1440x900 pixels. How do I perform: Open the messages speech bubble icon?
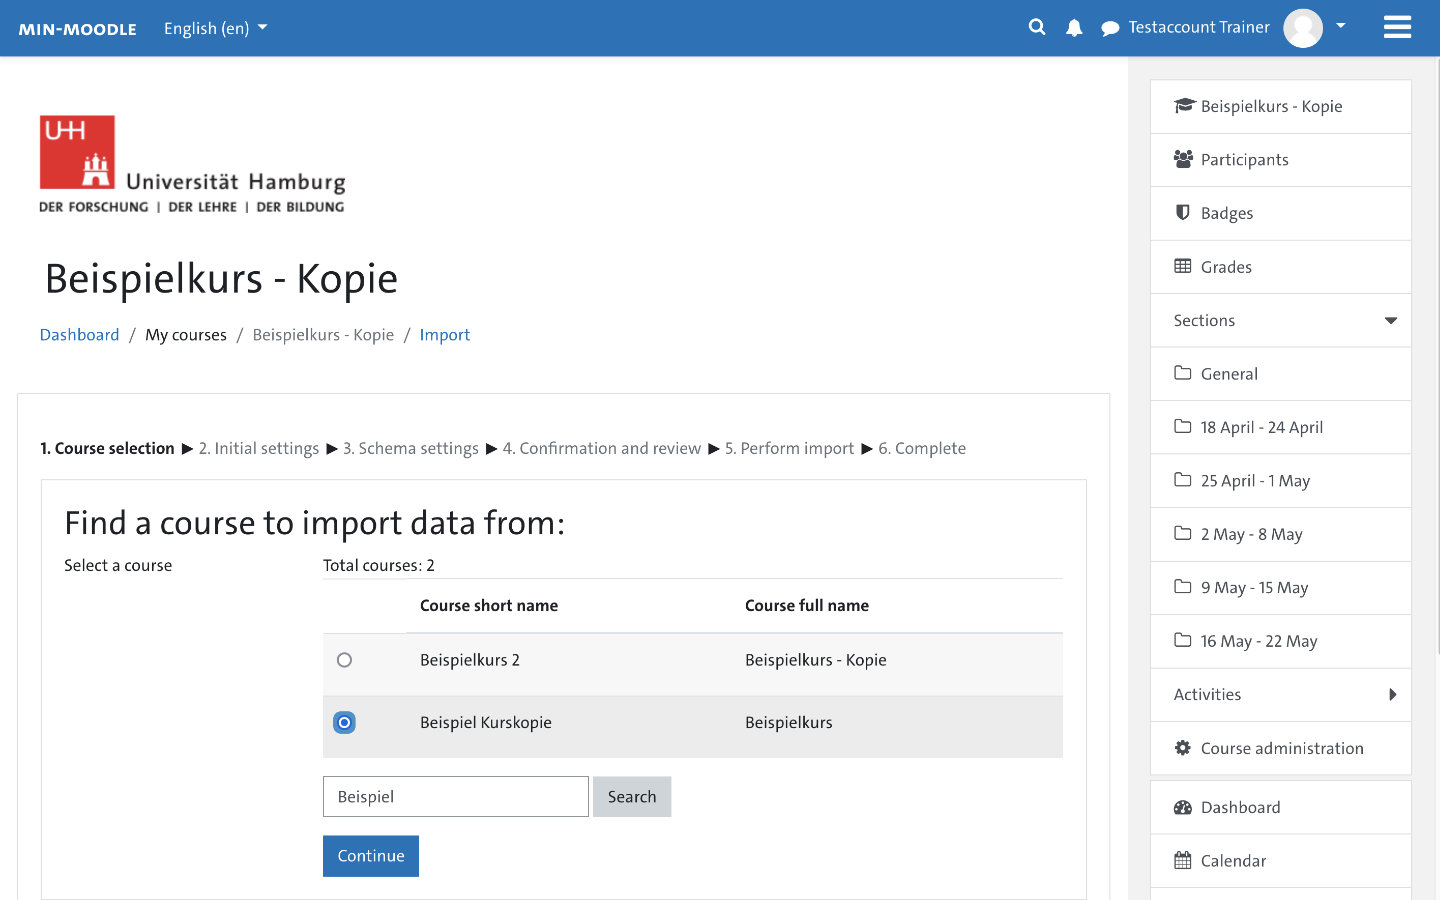1110,28
